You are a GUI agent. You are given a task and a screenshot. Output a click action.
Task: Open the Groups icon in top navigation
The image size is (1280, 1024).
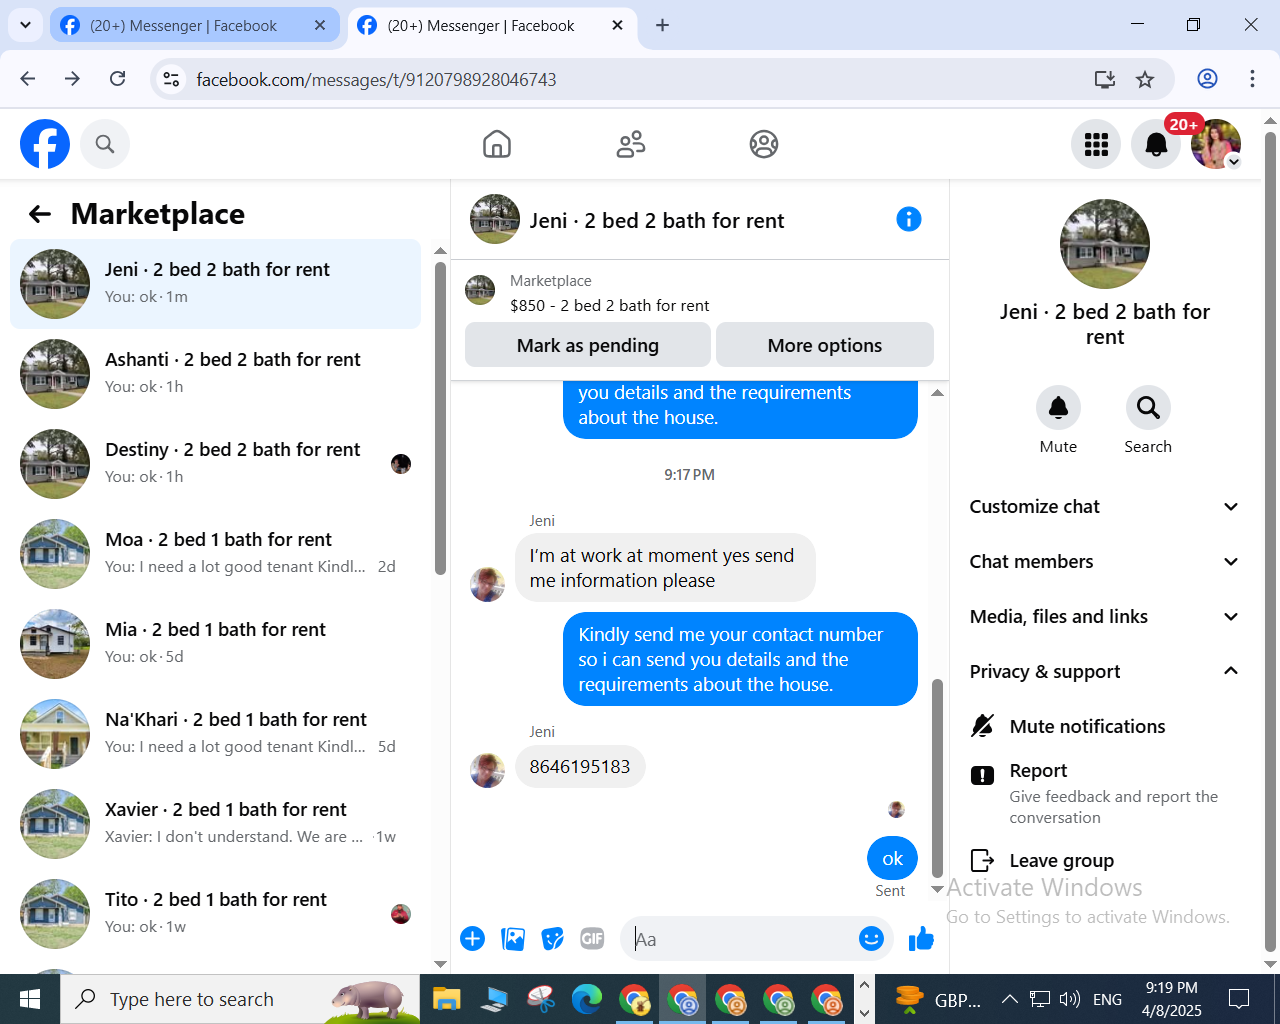[764, 144]
